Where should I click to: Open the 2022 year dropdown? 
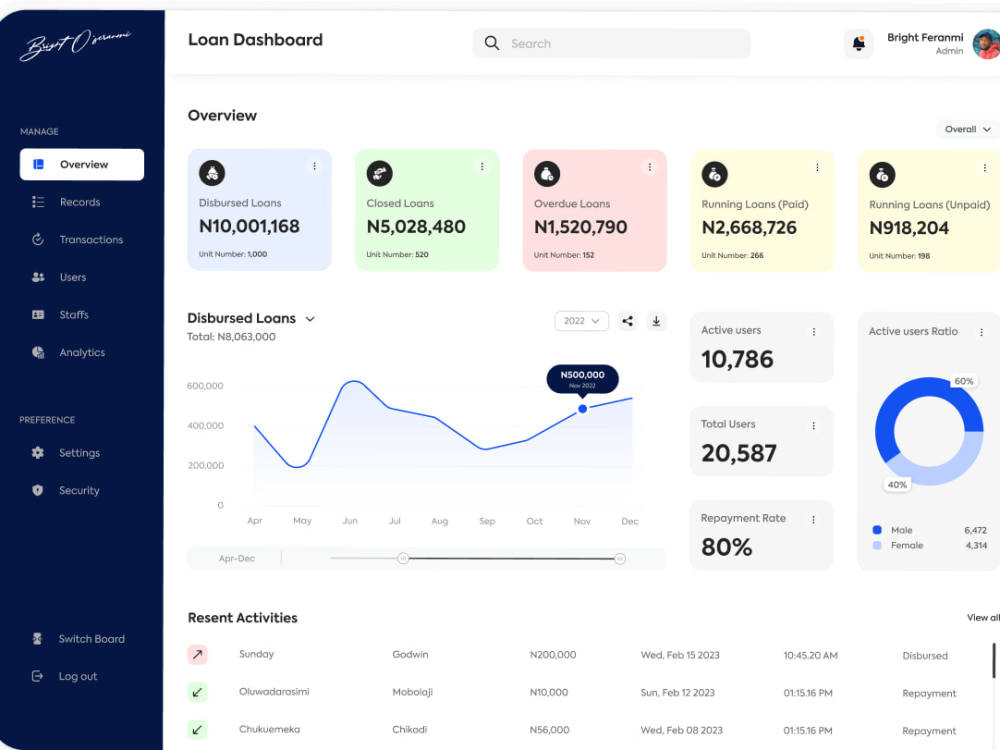[x=582, y=321]
